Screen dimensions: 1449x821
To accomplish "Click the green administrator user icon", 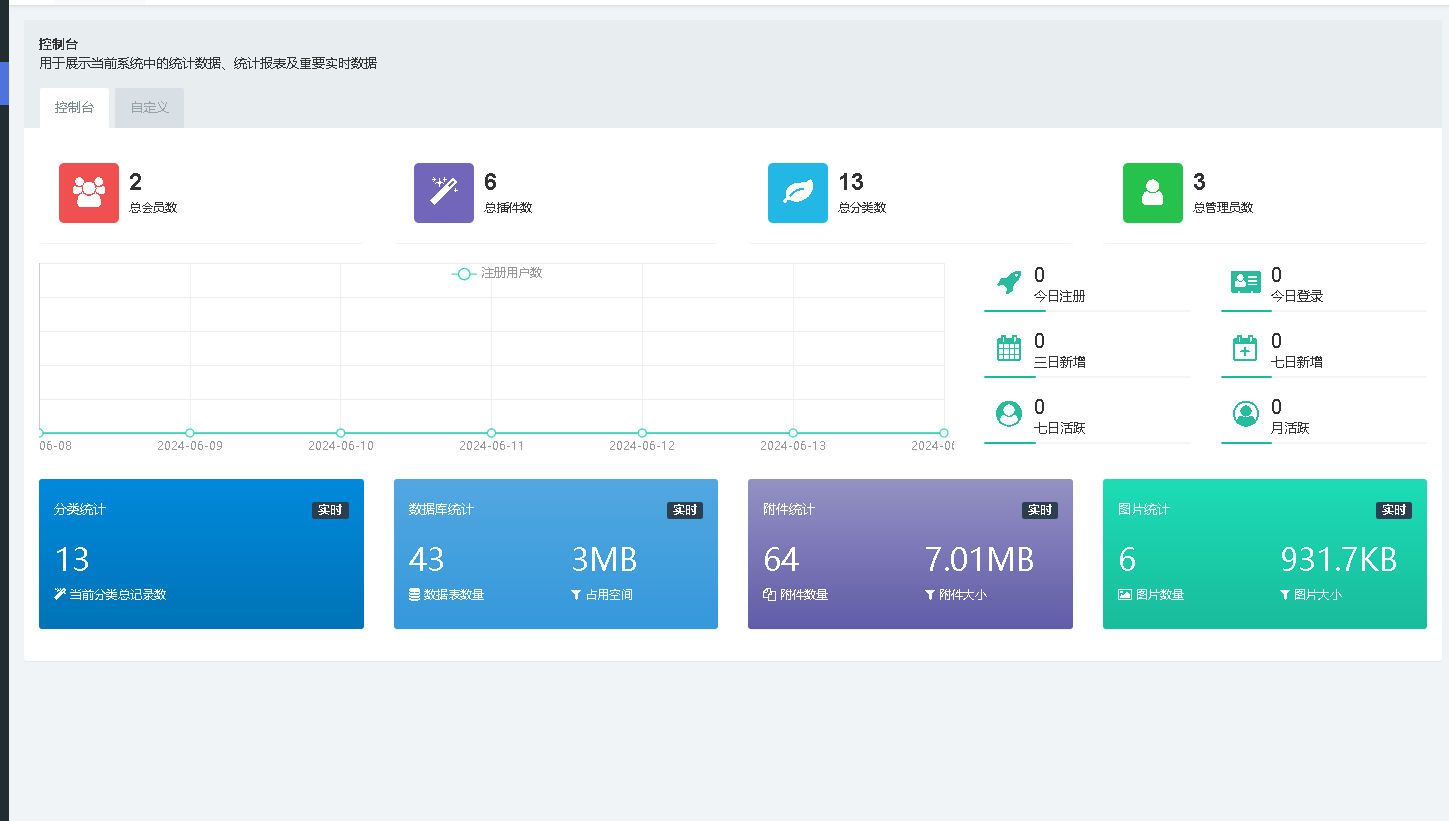I will coord(1153,193).
